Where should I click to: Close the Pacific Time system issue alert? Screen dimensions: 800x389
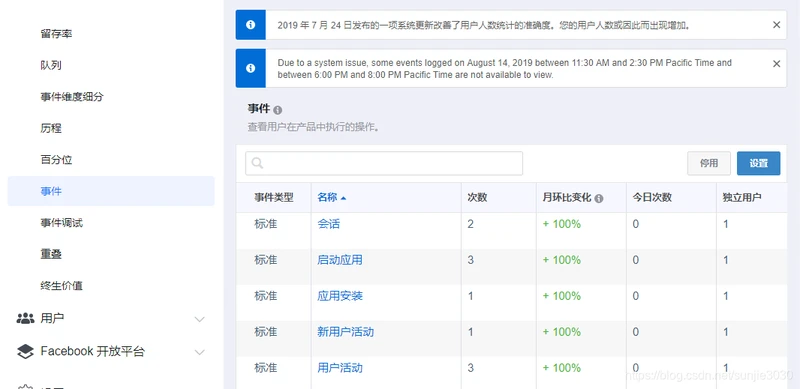pos(777,64)
